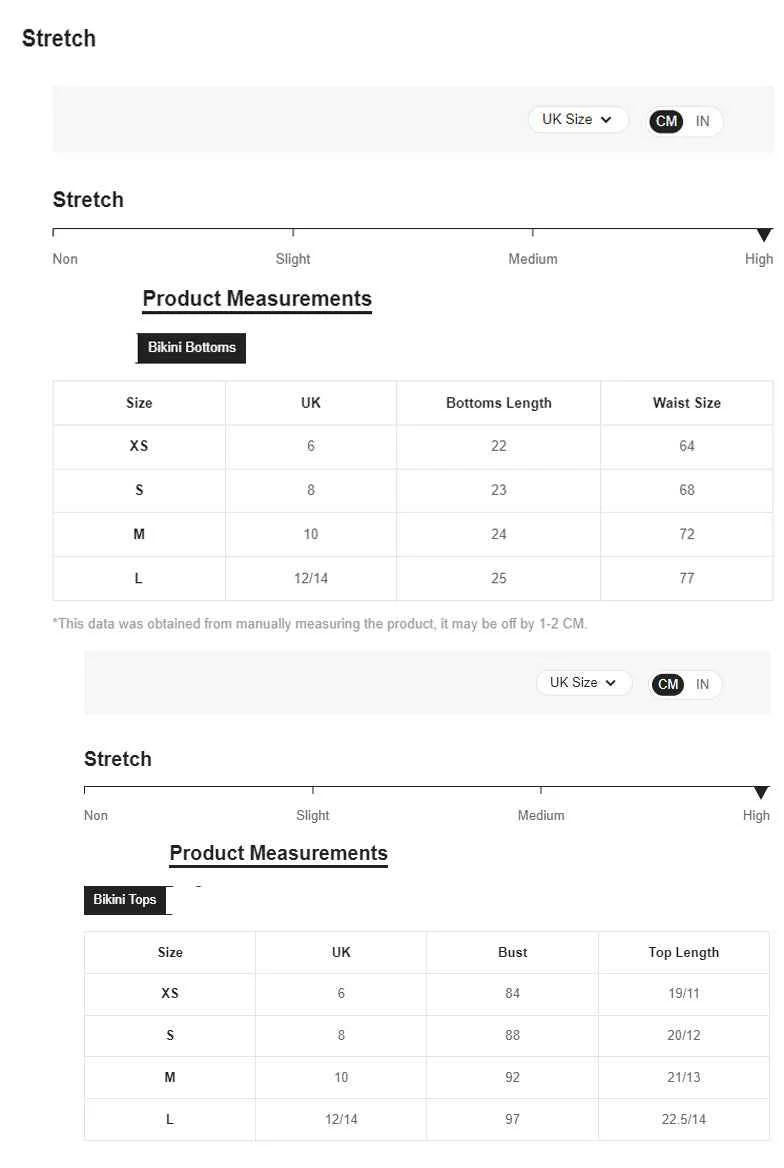Click the top Product Measurements heading
The width and height of the screenshot is (784, 1168).
pos(257,299)
